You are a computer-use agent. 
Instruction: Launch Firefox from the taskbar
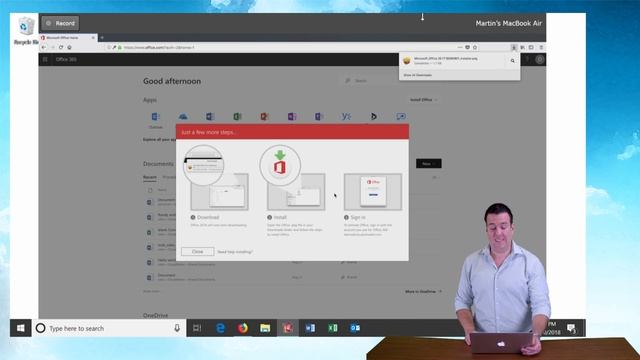tap(243, 328)
